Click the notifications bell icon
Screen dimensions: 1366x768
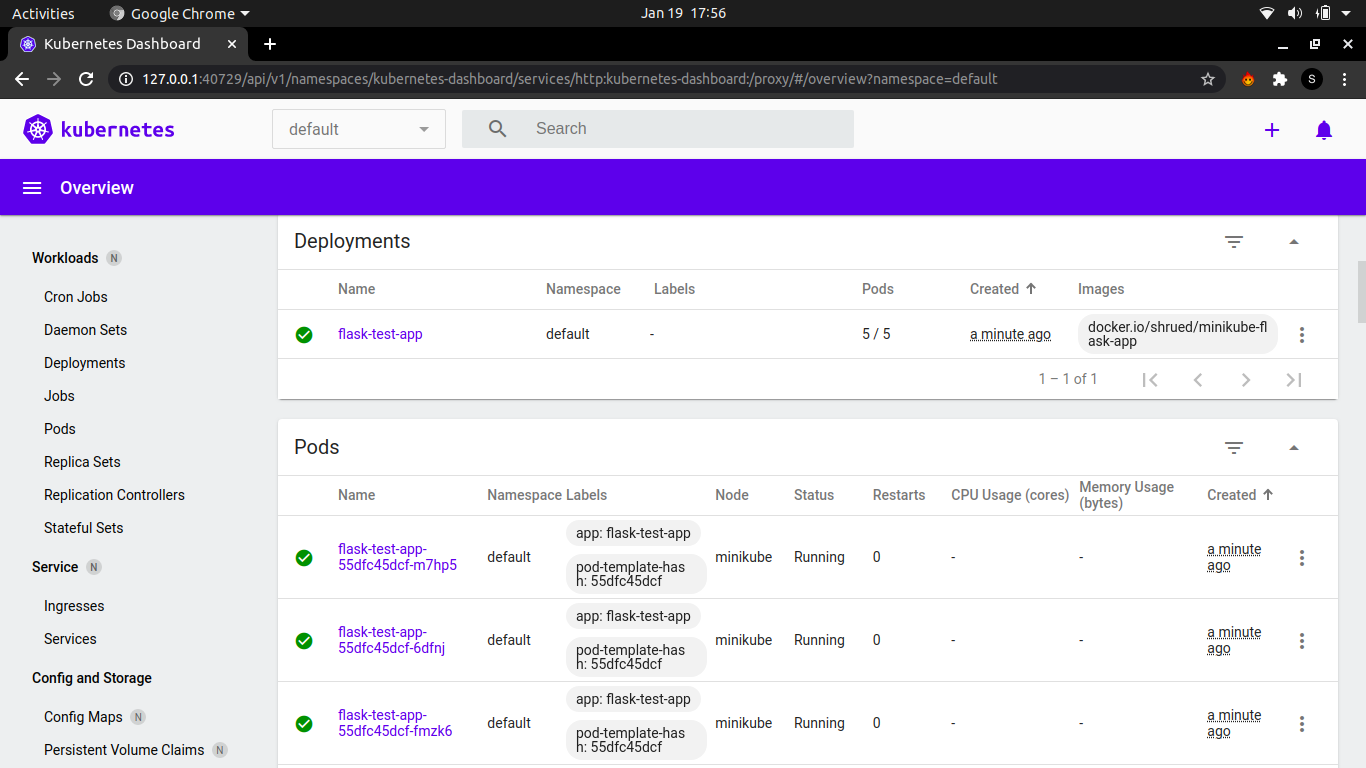(1323, 129)
